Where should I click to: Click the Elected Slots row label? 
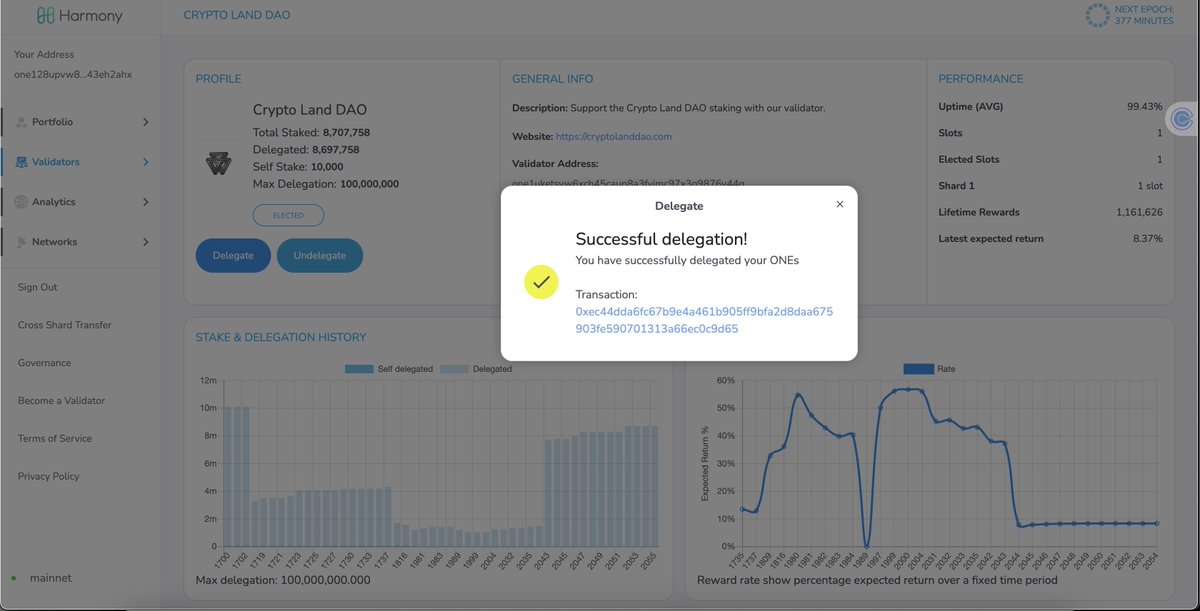tap(969, 159)
